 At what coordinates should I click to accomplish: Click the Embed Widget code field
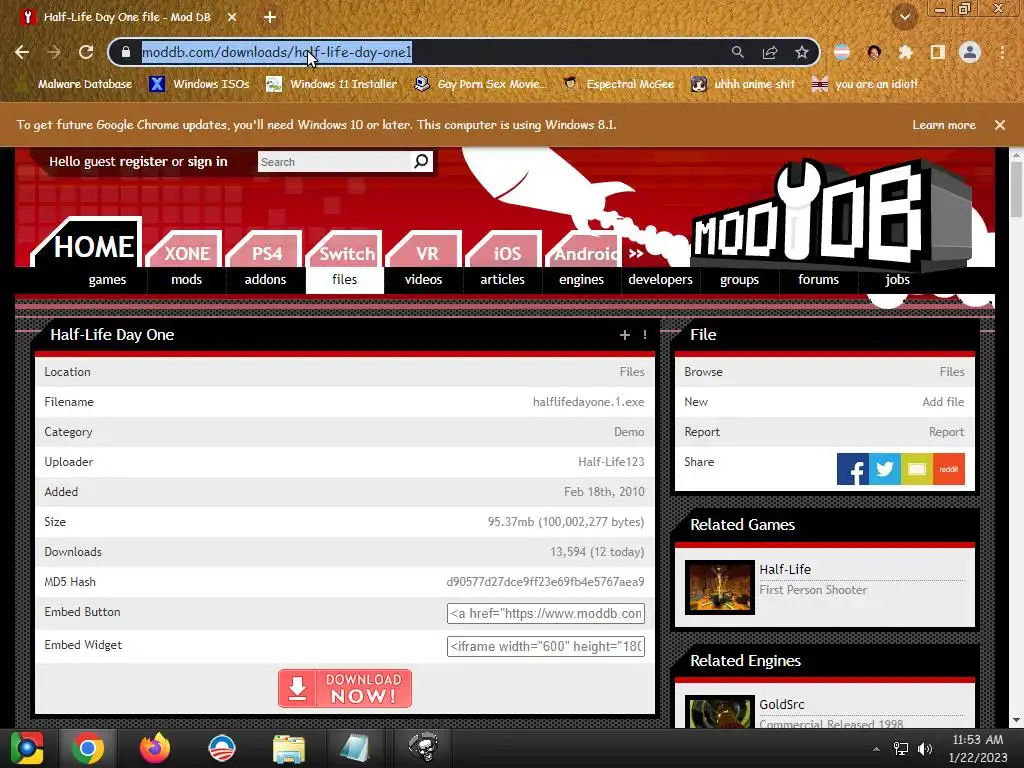click(x=545, y=646)
